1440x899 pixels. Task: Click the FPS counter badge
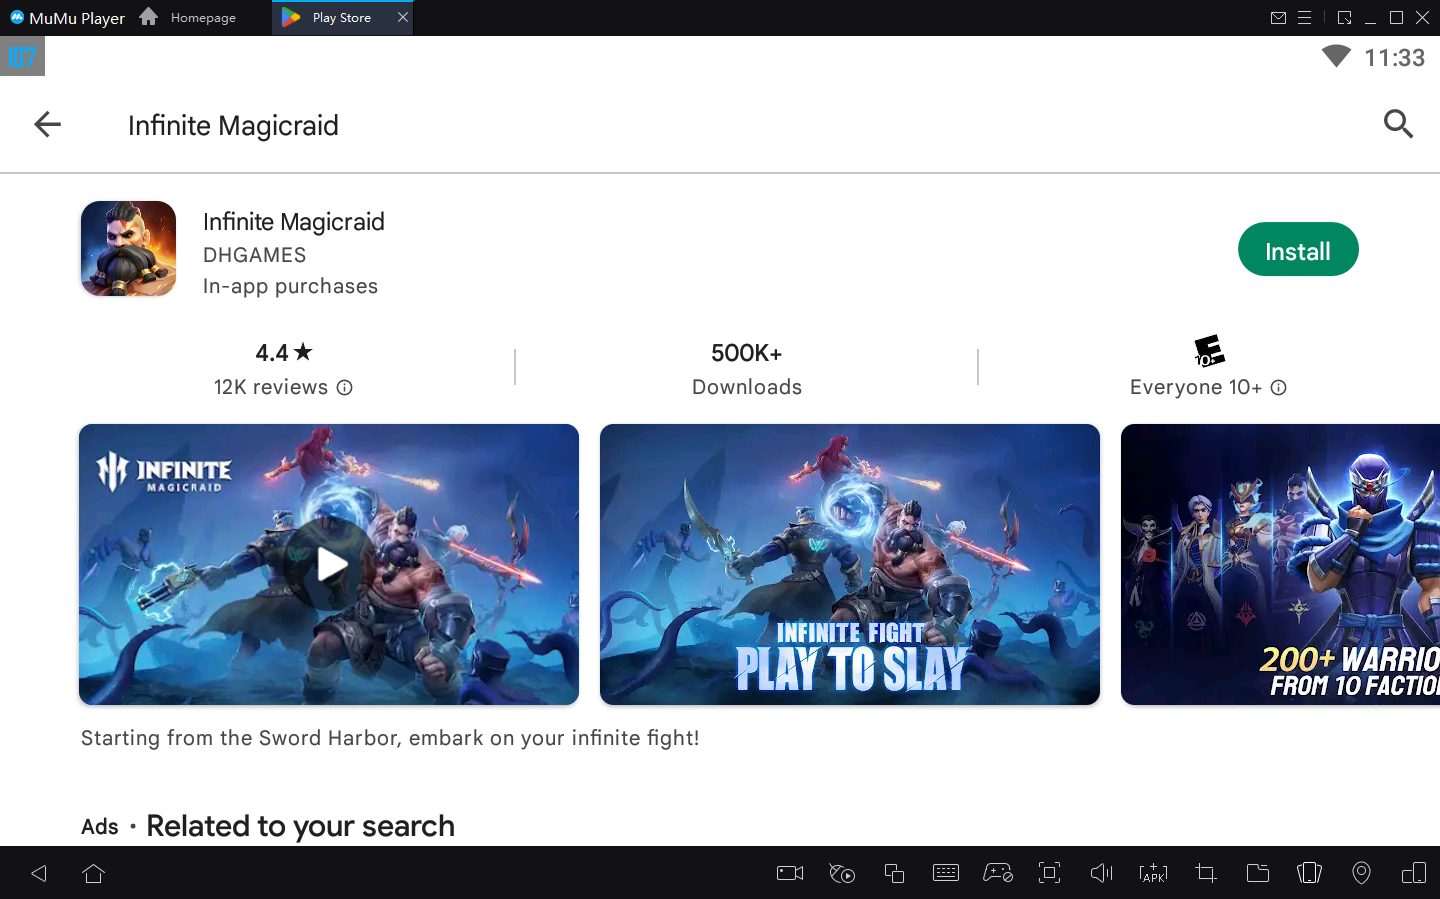(22, 57)
